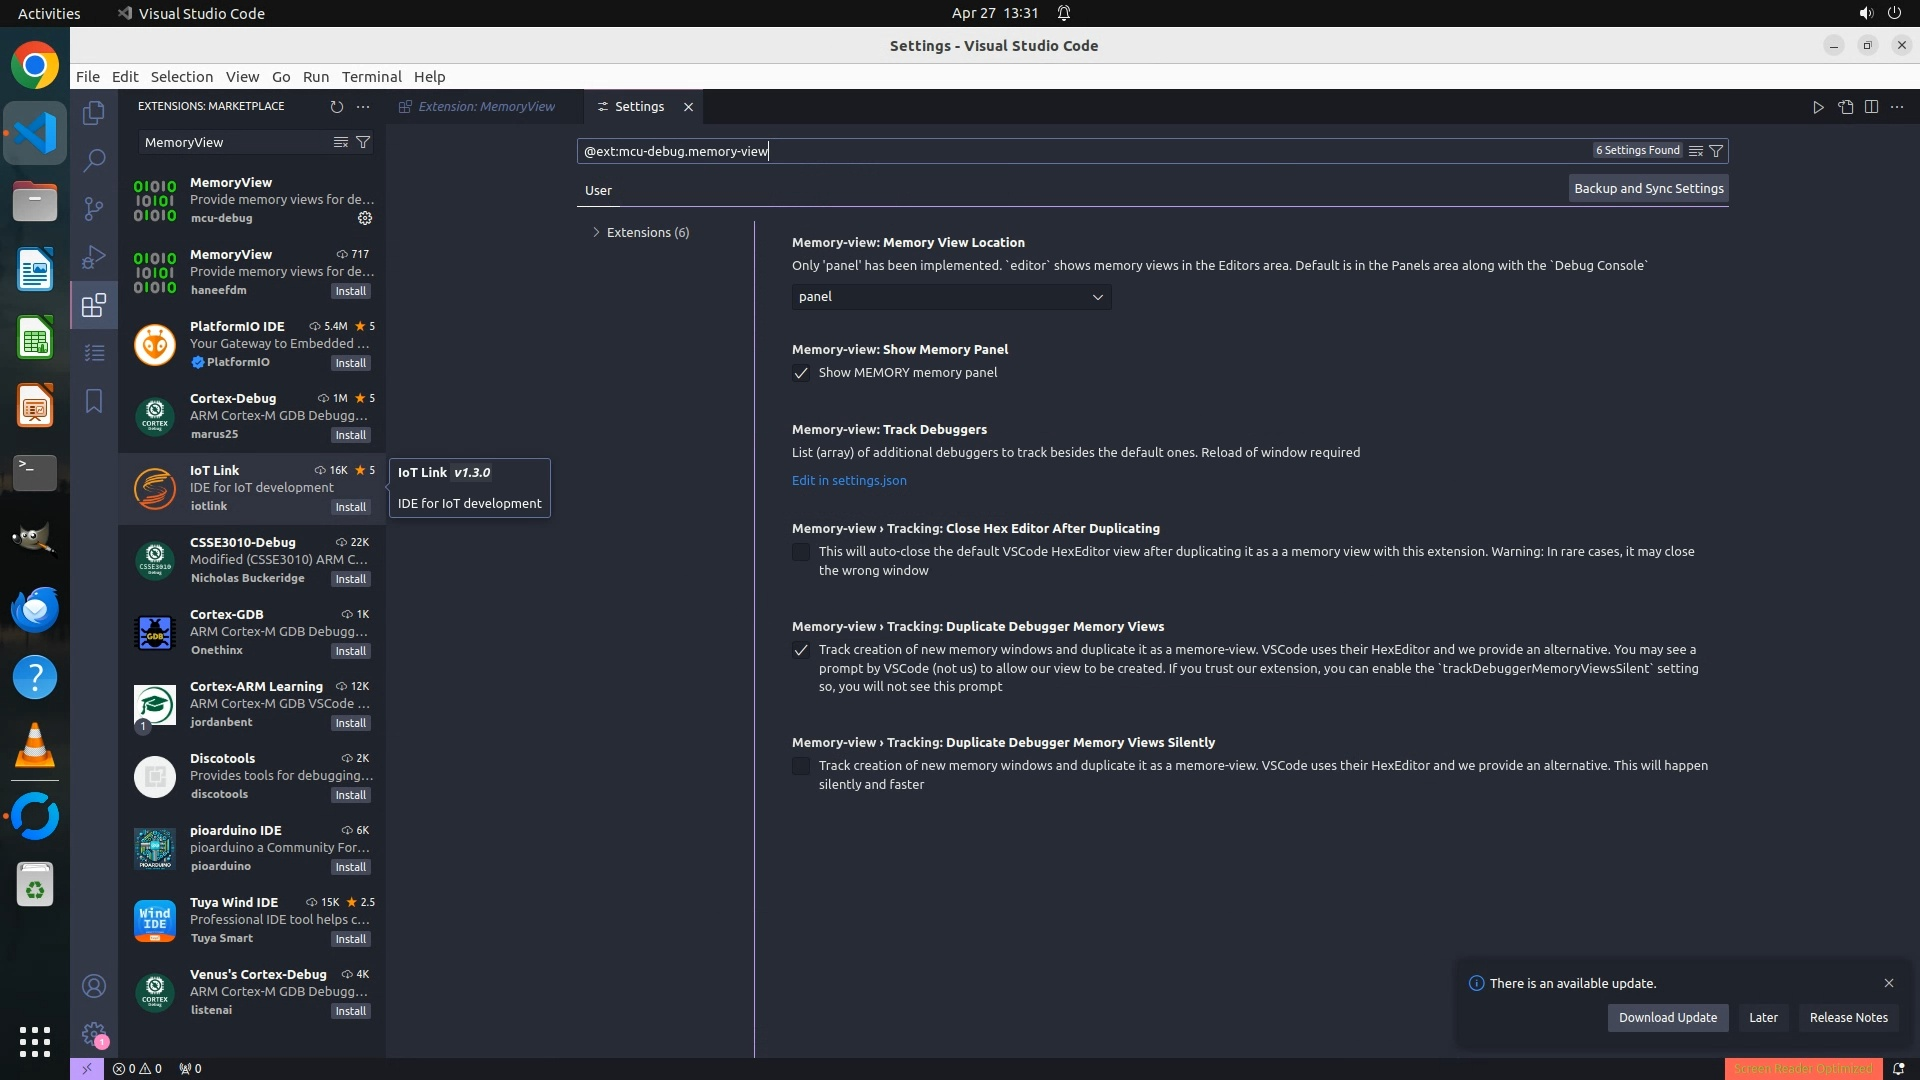The height and width of the screenshot is (1080, 1920).
Task: Enable Duplicate Debugger Memory Views Silently
Action: [801, 766]
